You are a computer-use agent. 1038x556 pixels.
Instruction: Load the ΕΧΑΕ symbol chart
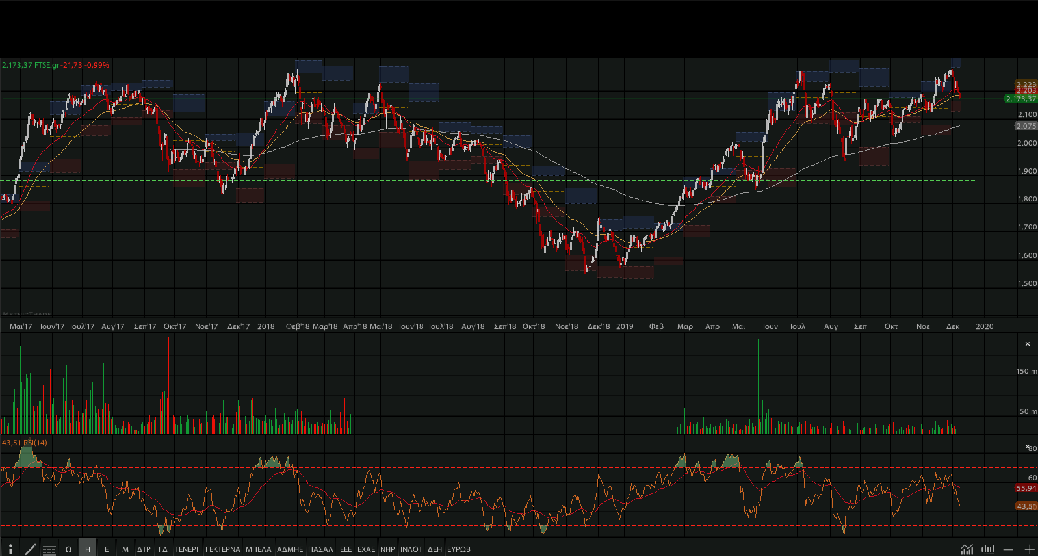click(363, 549)
